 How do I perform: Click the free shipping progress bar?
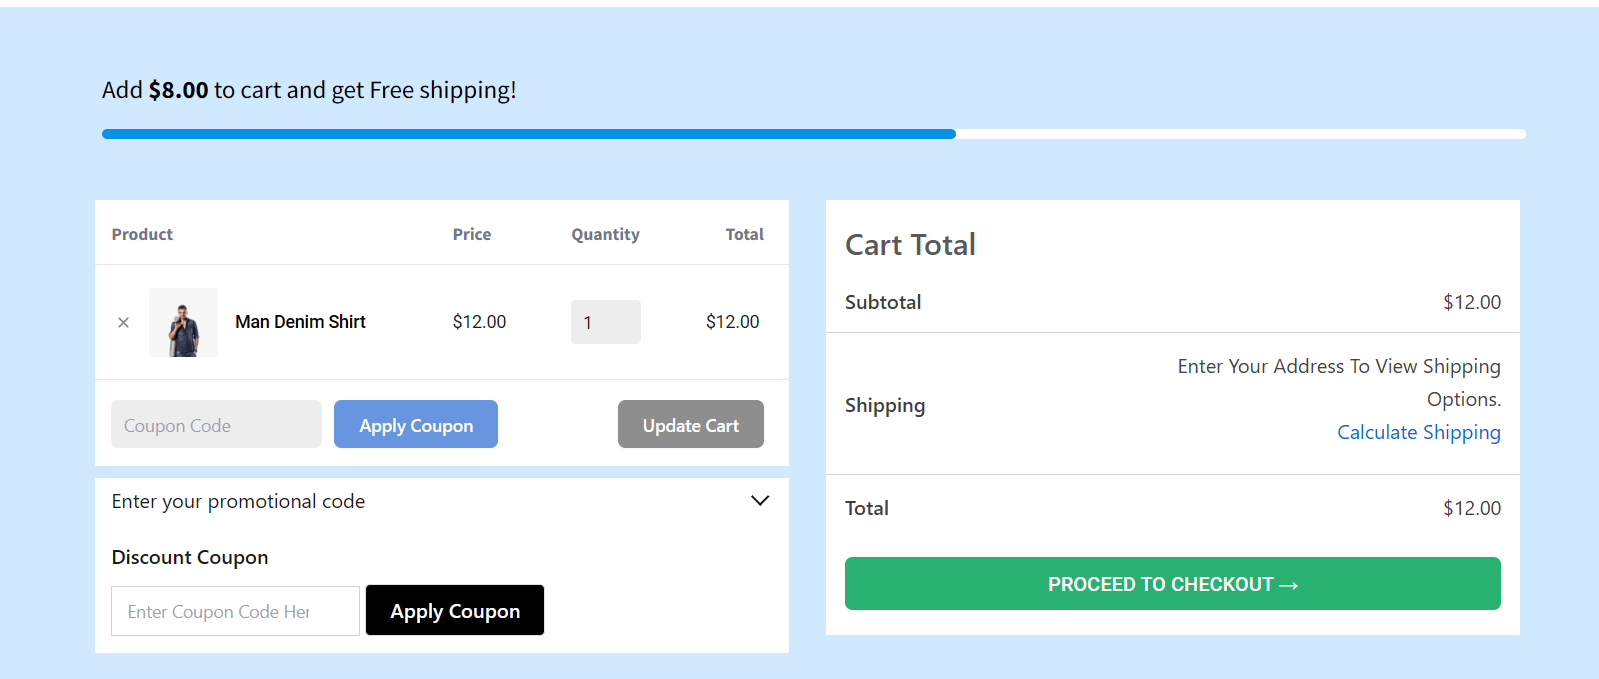click(814, 134)
